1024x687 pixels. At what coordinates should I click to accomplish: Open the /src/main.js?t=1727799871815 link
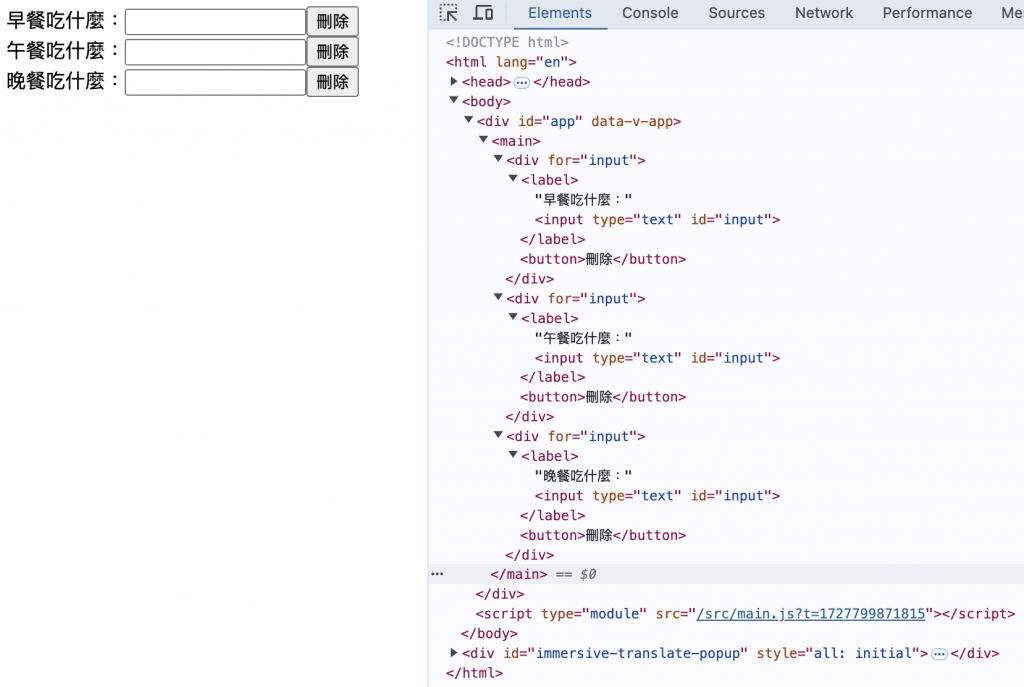[810, 614]
